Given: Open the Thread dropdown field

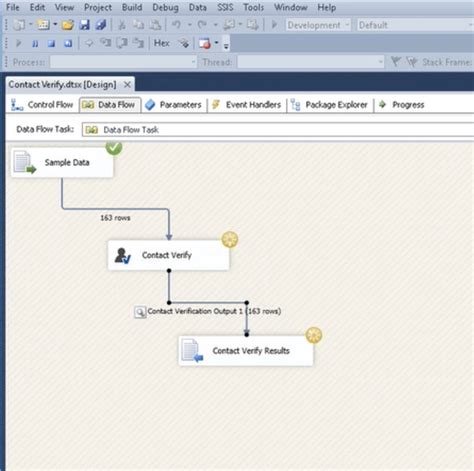Looking at the screenshot, I should (x=311, y=62).
